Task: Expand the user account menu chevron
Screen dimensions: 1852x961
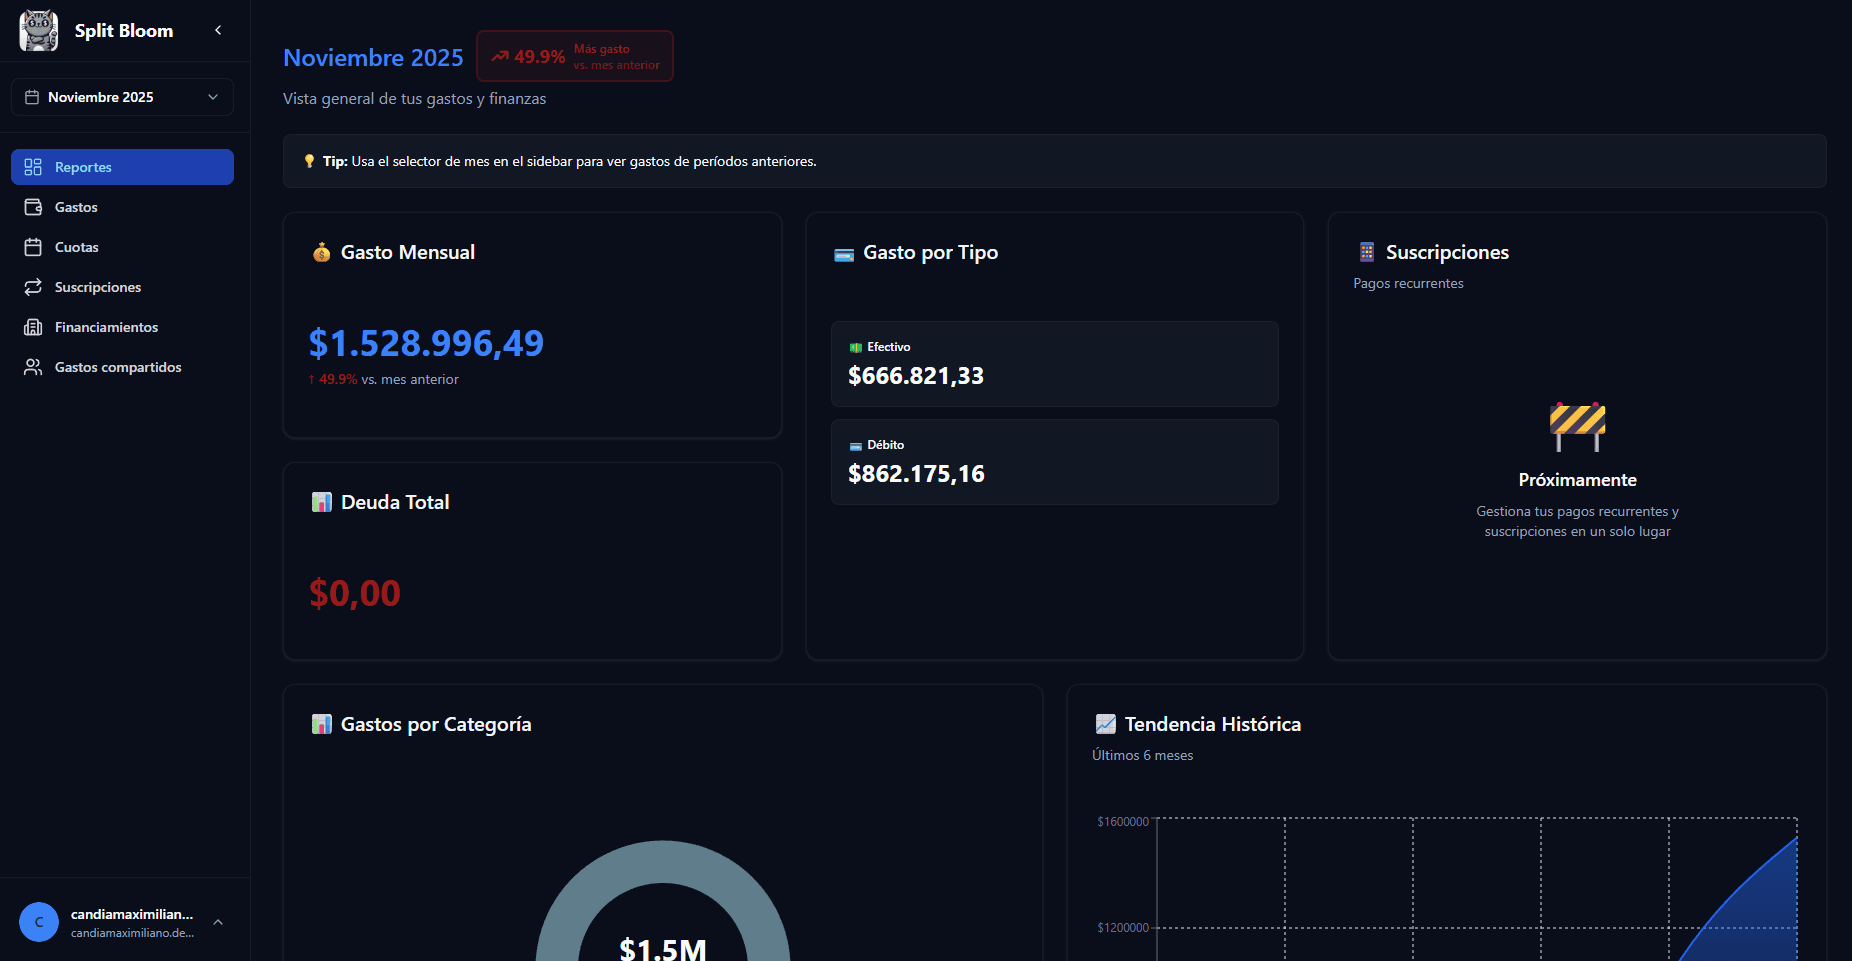Action: click(x=218, y=922)
